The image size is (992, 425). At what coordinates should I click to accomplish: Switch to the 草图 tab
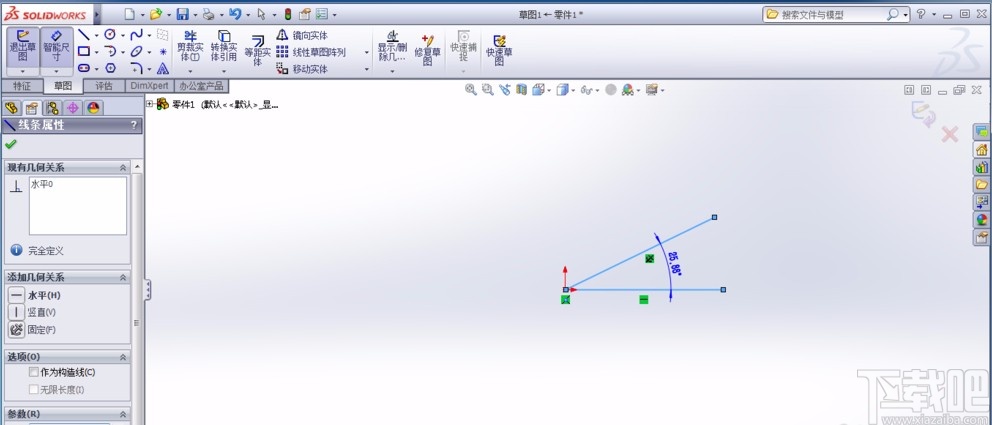[63, 86]
